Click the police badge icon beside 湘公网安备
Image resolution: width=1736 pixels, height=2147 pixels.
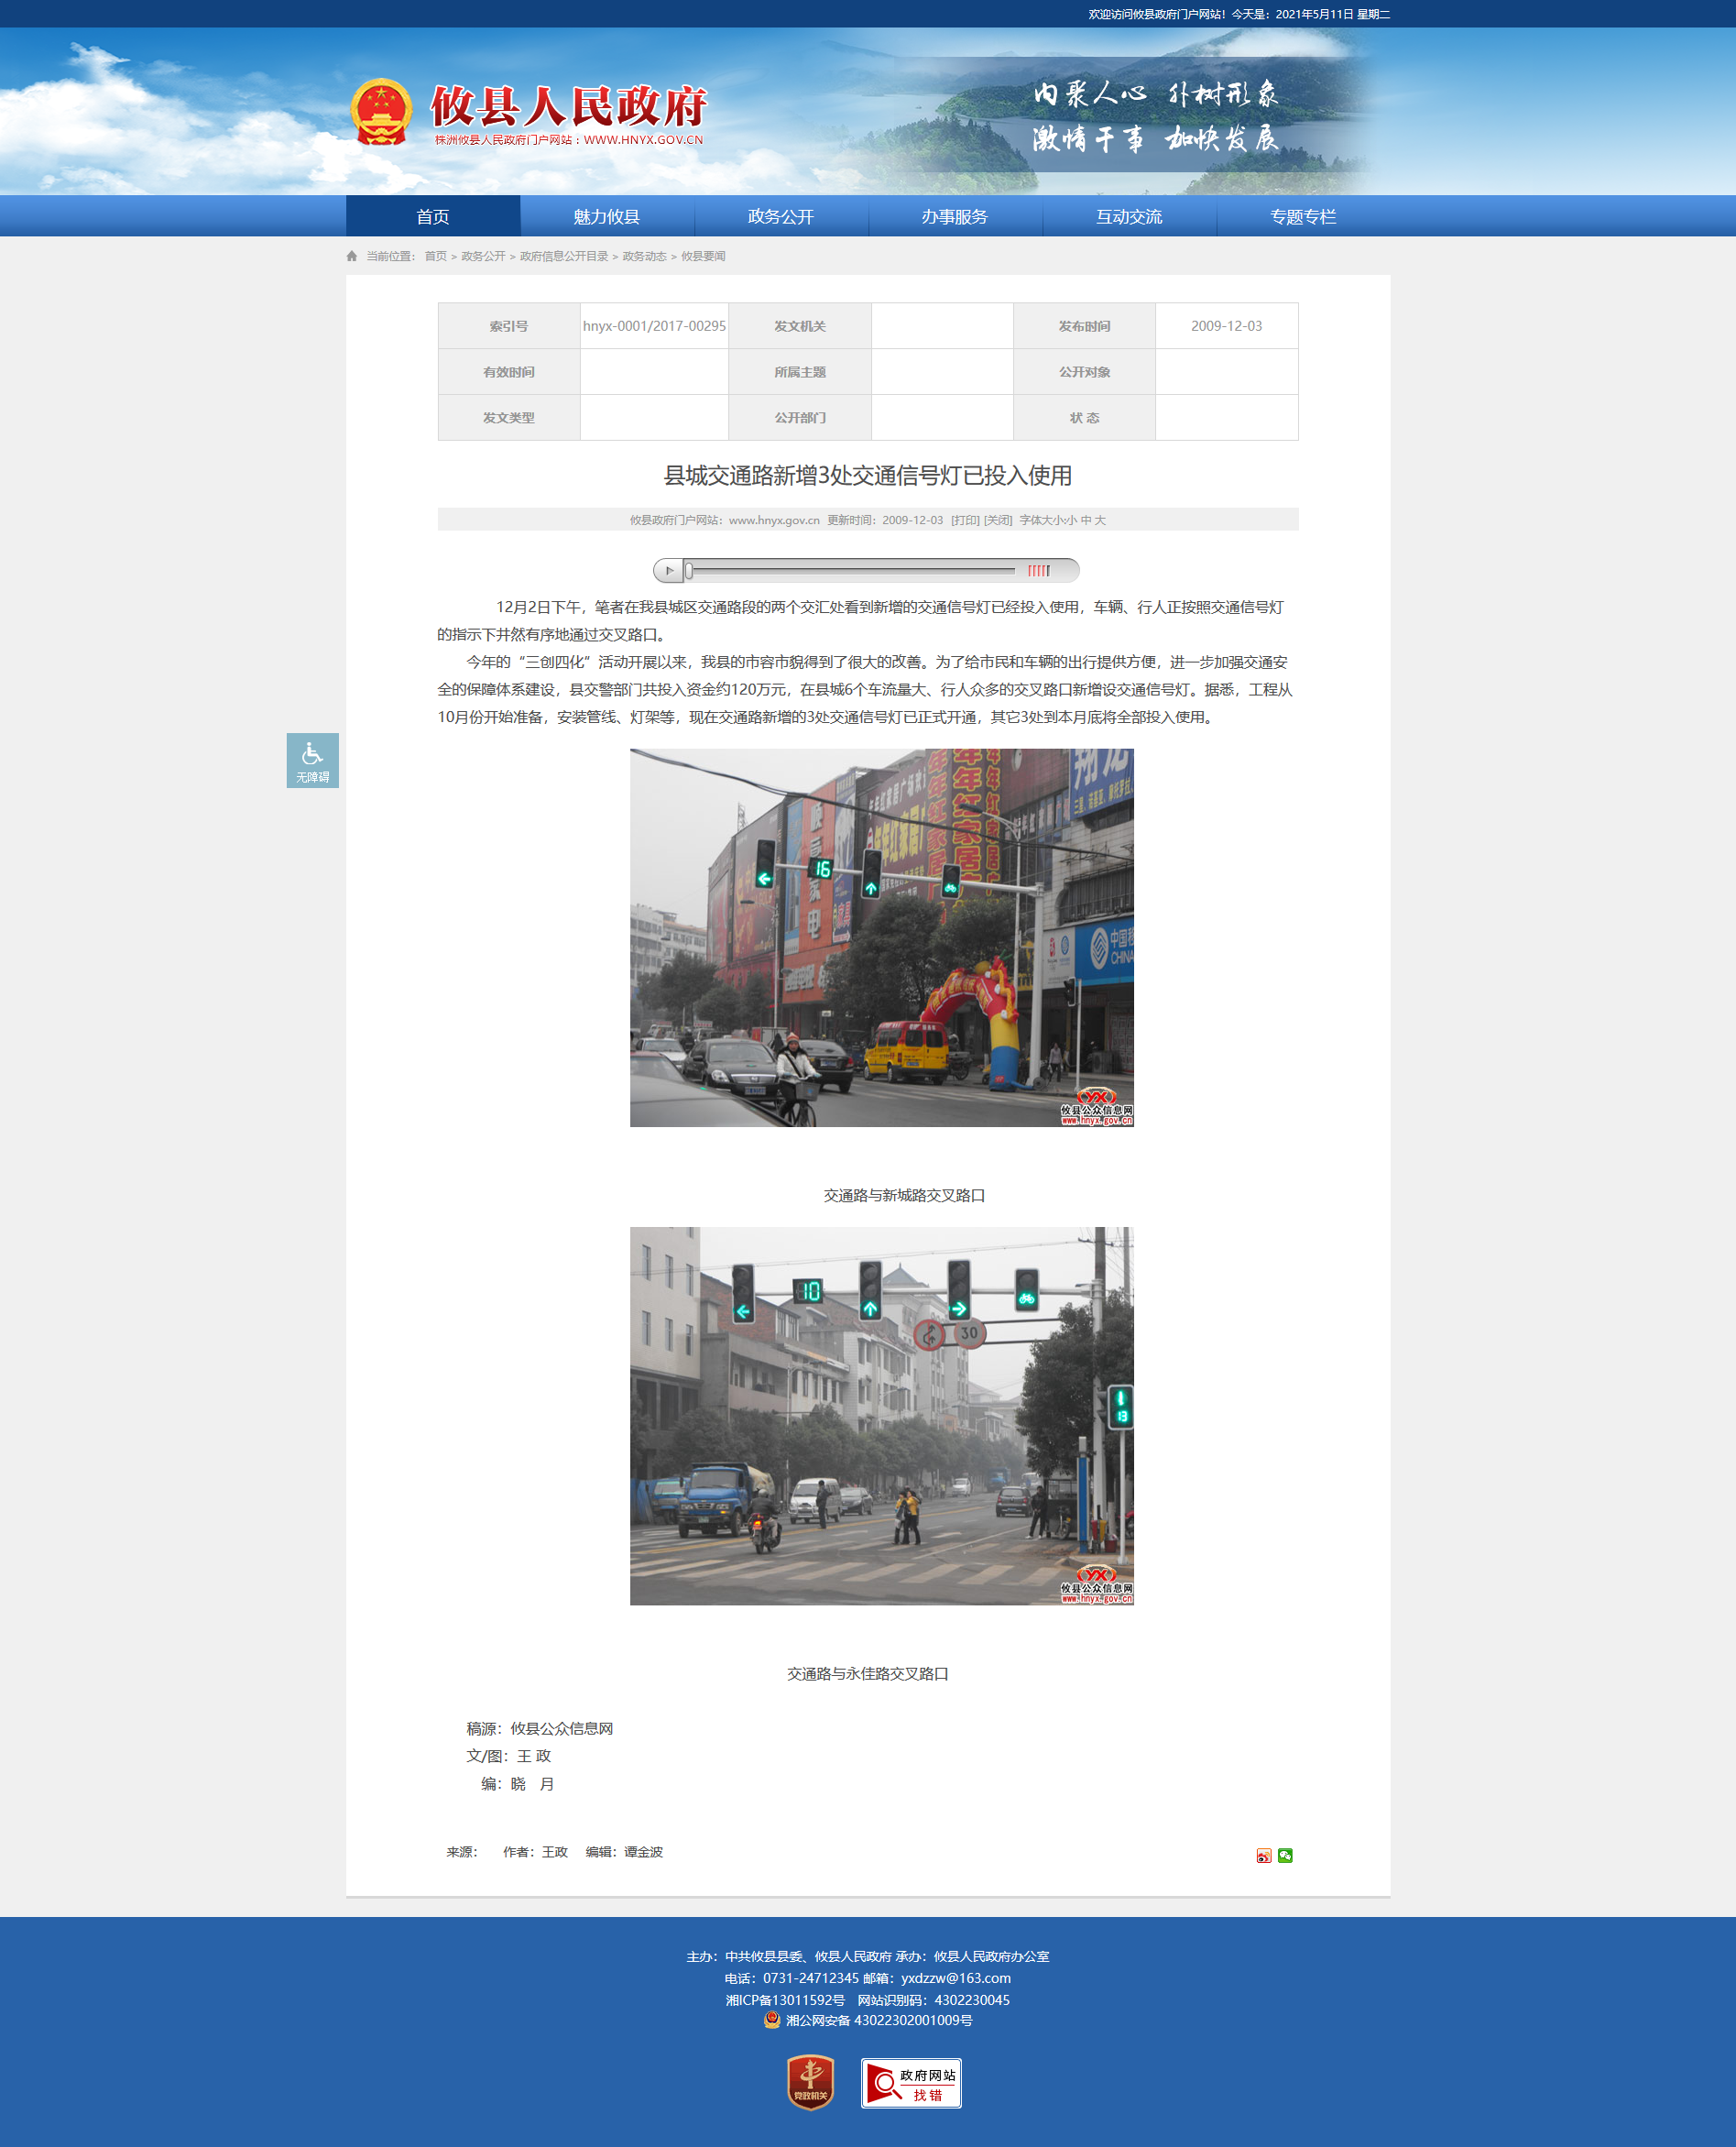click(x=772, y=2020)
